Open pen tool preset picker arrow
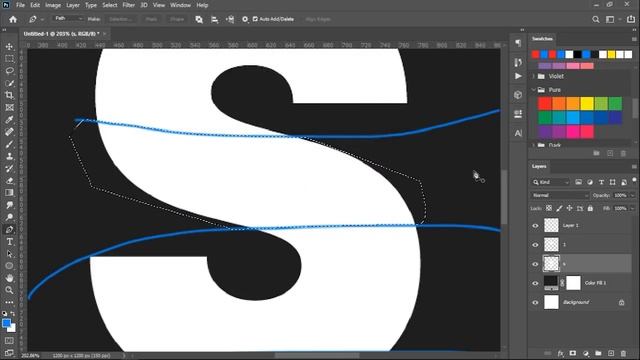This screenshot has height=360, width=640. coord(42,19)
